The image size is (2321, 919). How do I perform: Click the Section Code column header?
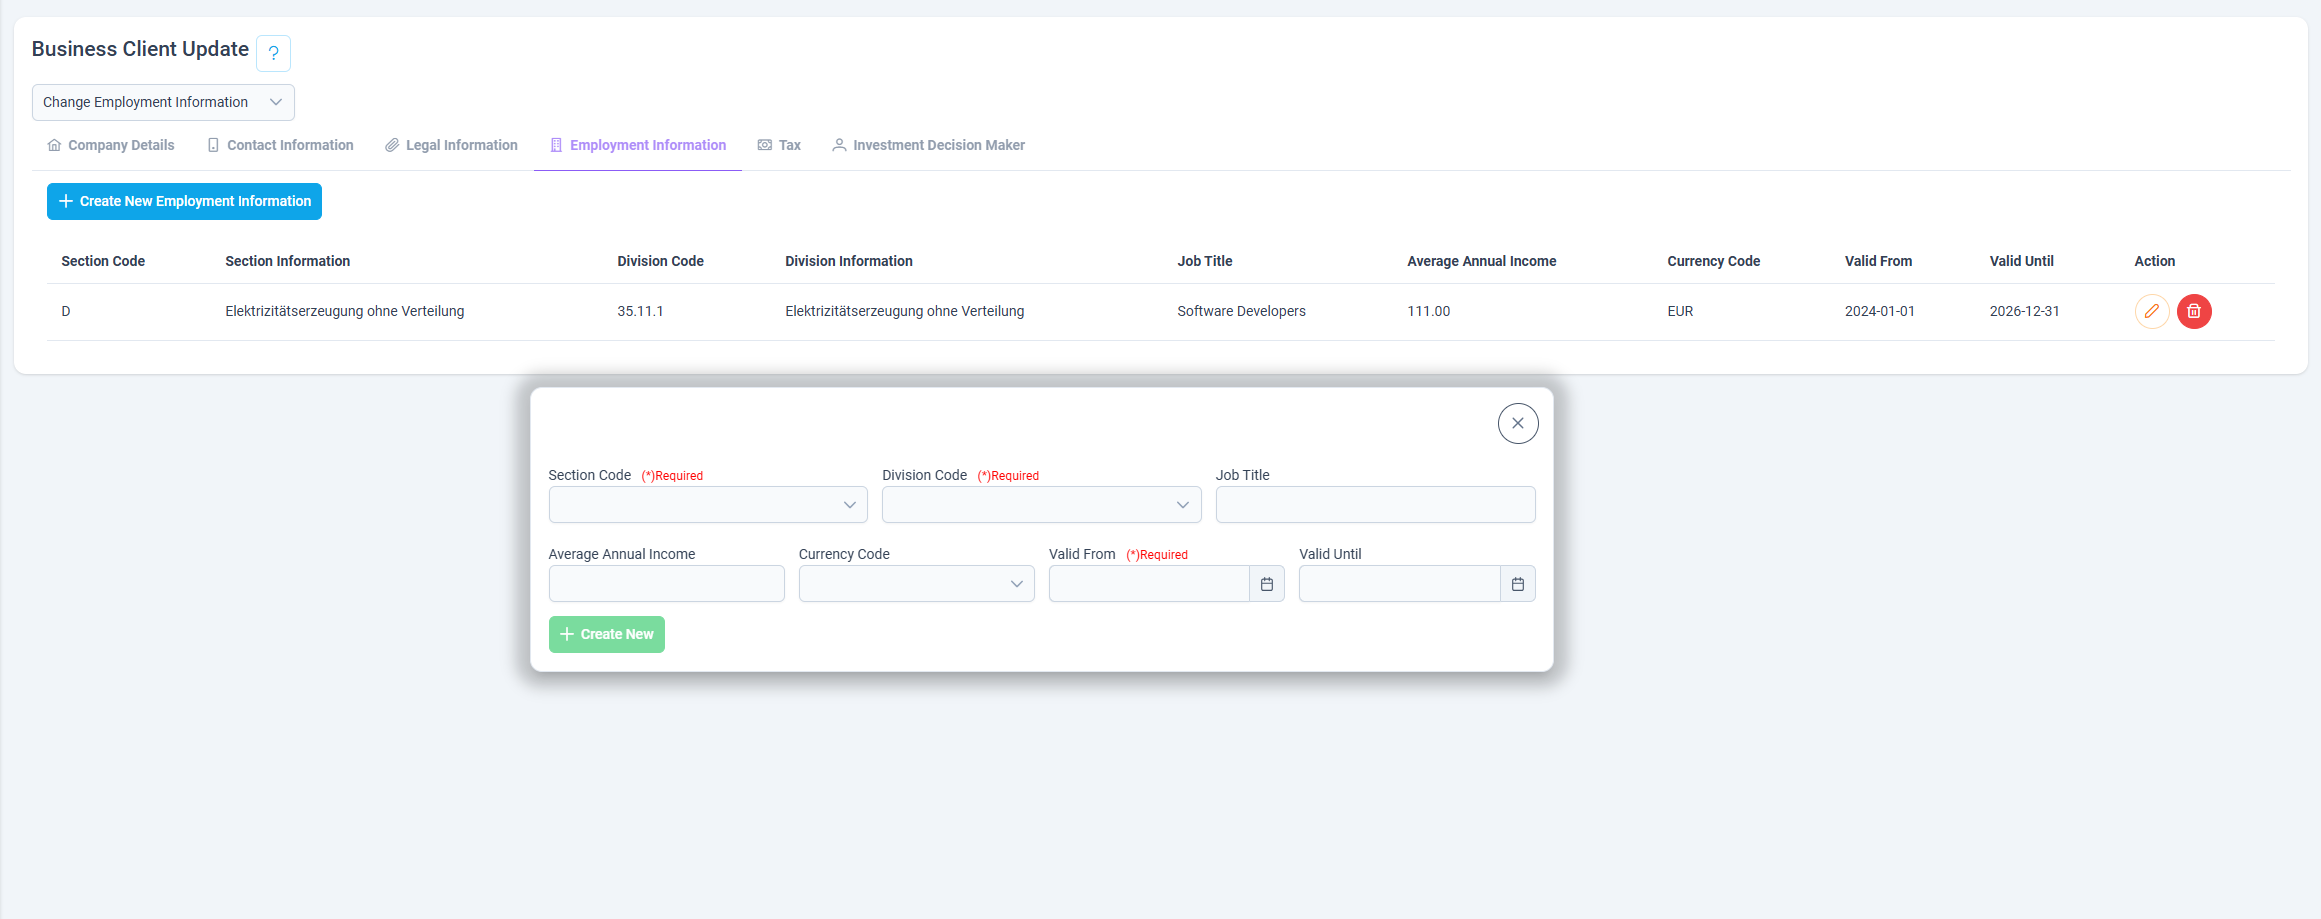click(103, 261)
